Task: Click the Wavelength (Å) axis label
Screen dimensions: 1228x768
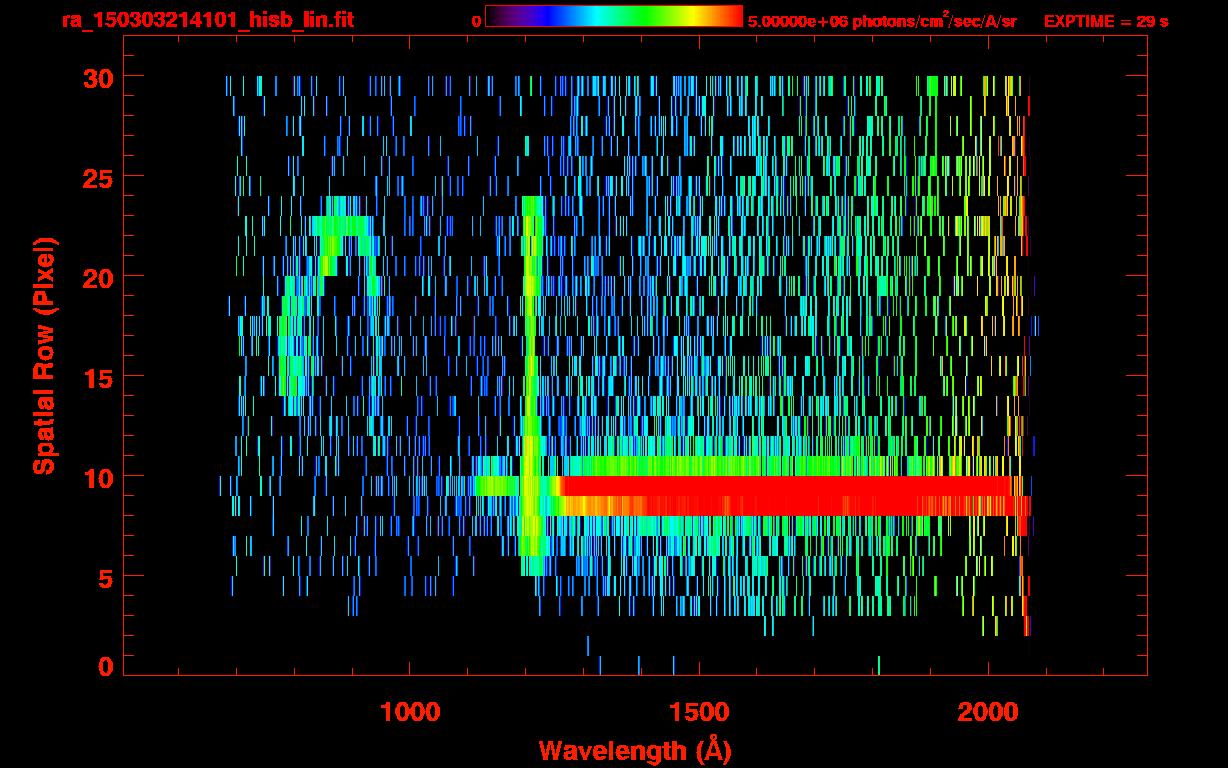Action: [635, 750]
